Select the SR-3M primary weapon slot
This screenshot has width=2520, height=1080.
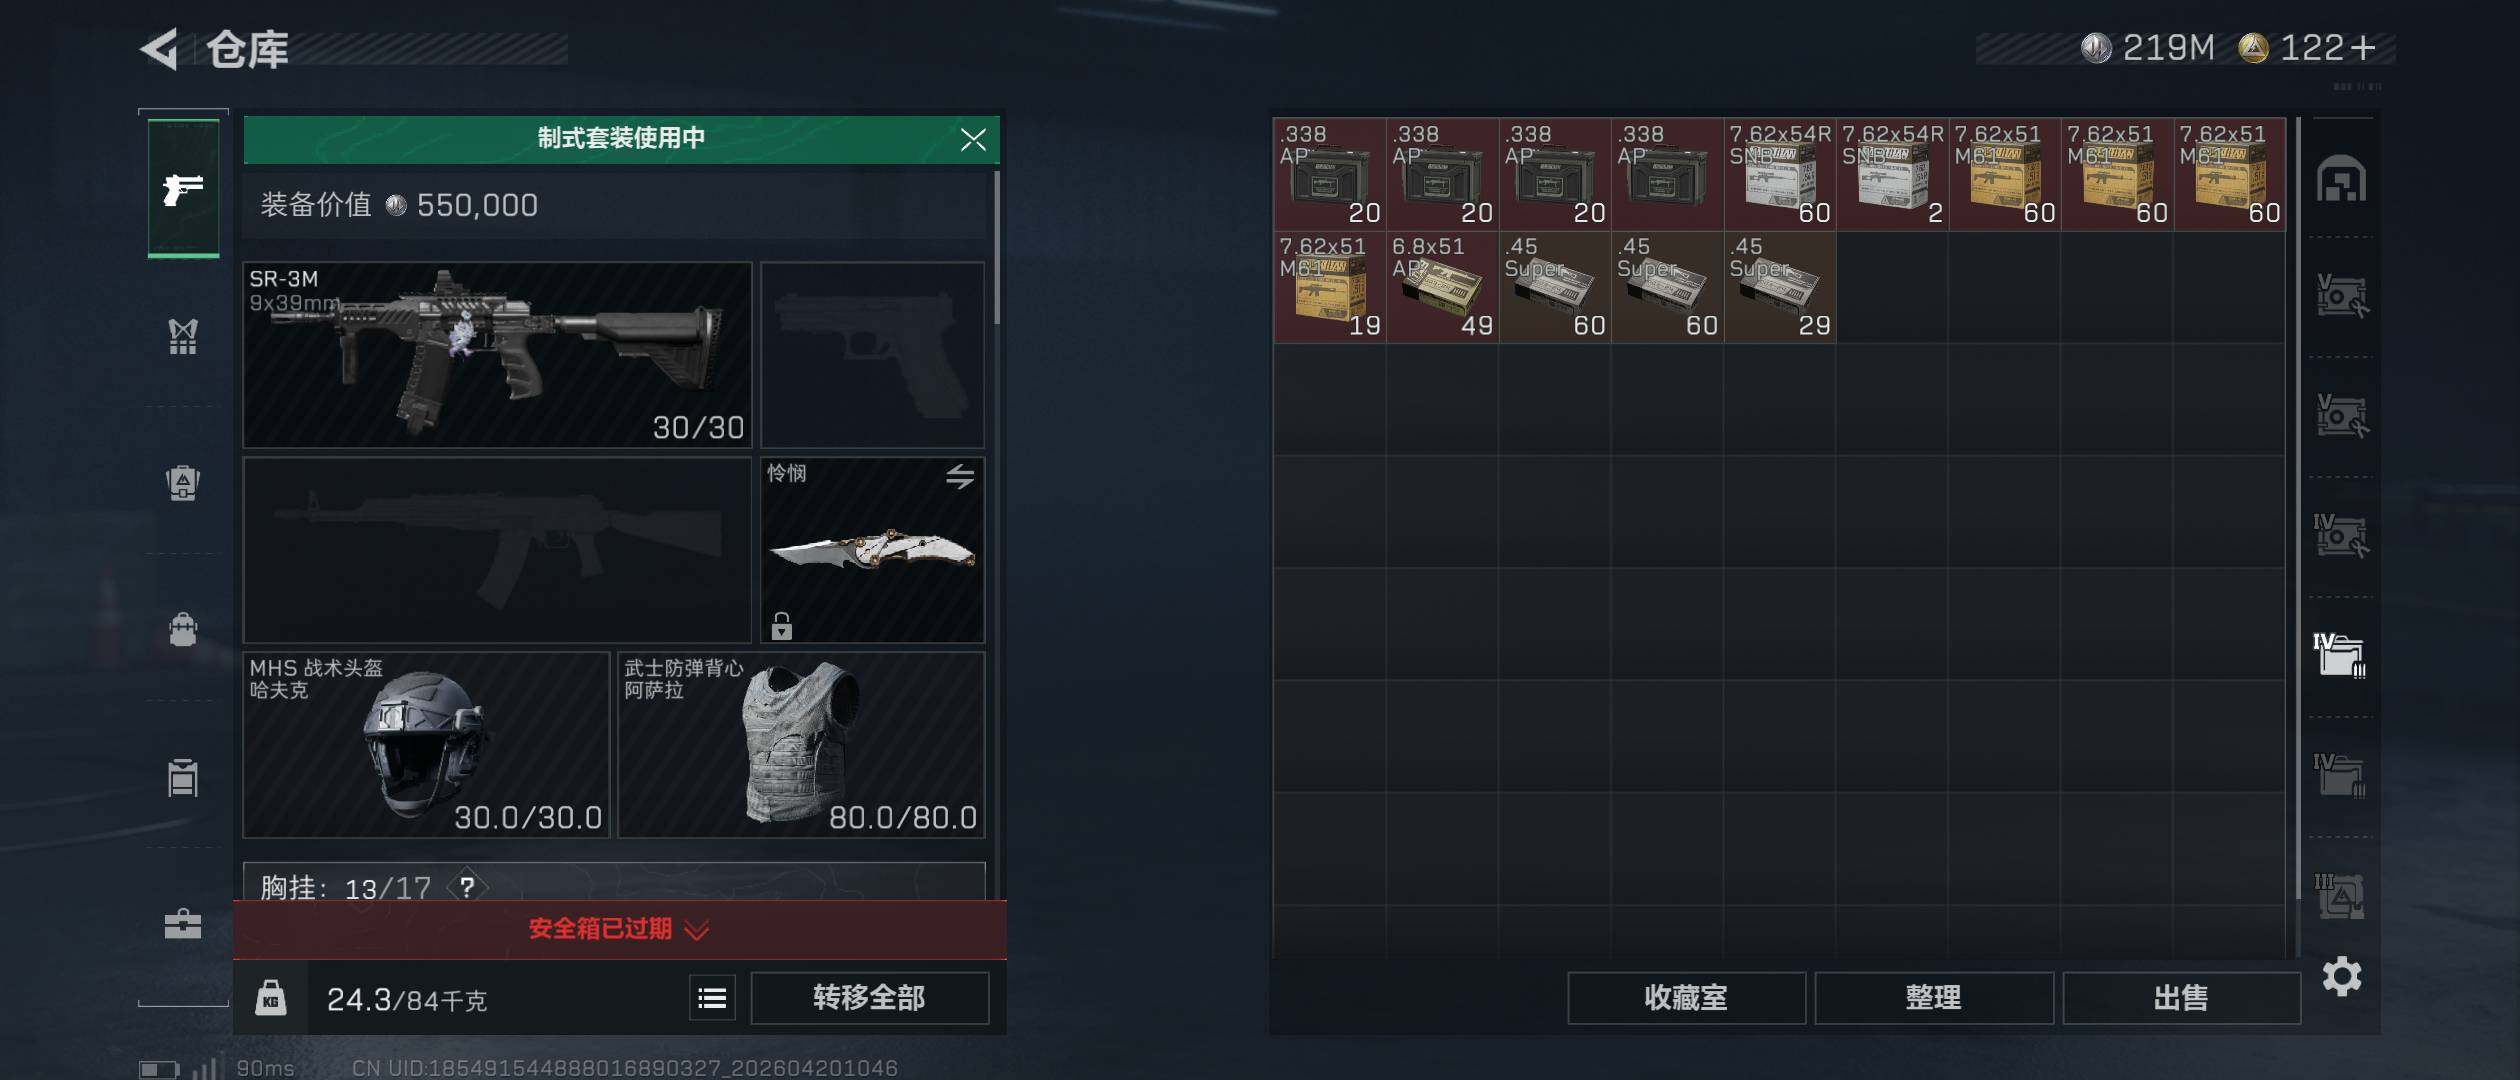(x=497, y=355)
